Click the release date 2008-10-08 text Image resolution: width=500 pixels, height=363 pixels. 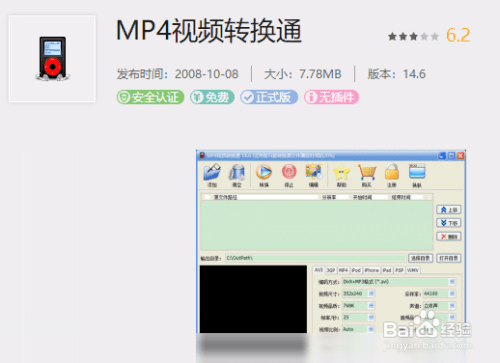pyautogui.click(x=207, y=74)
